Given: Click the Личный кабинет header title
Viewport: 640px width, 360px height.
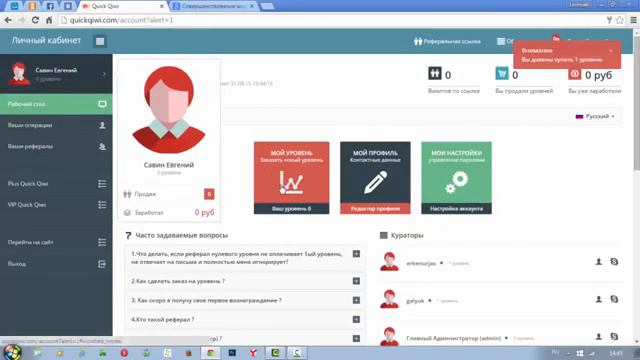Looking at the screenshot, I should point(46,40).
